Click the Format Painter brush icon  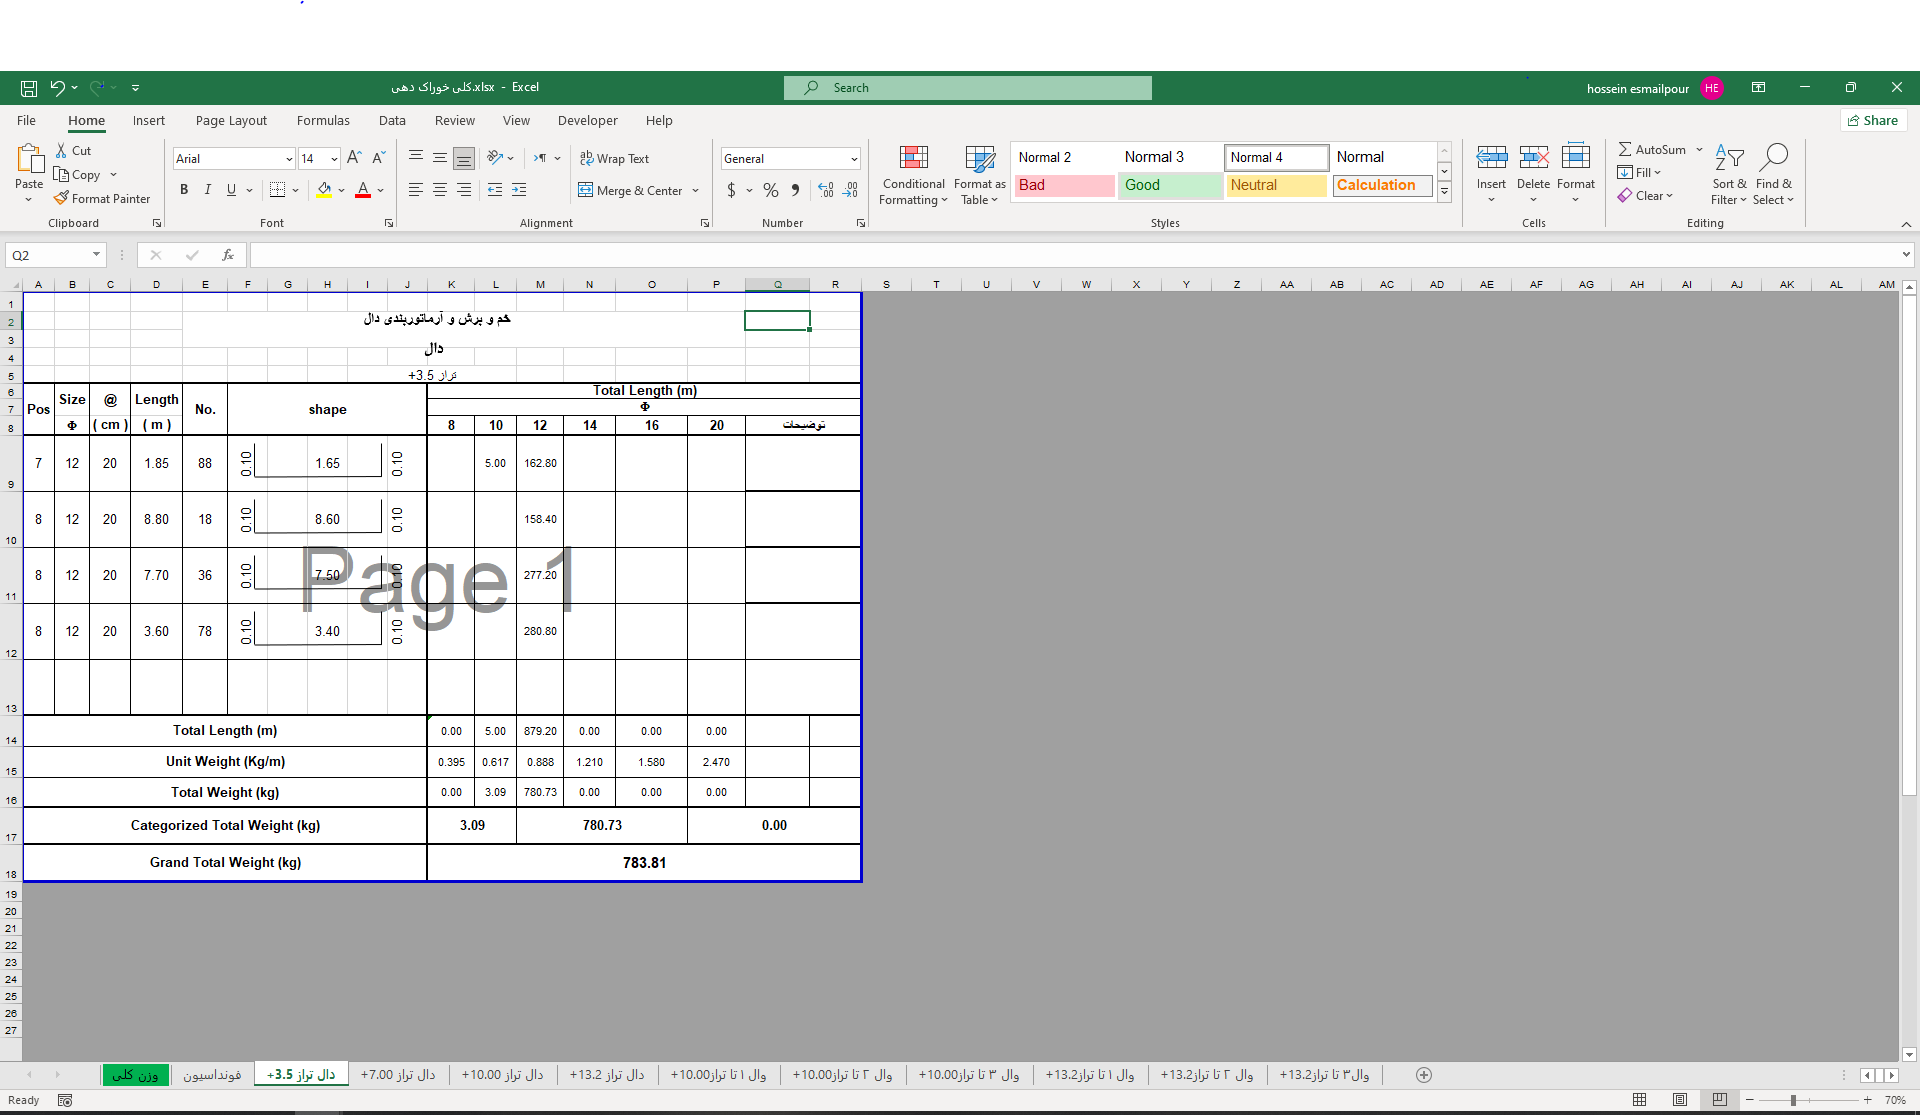point(62,198)
